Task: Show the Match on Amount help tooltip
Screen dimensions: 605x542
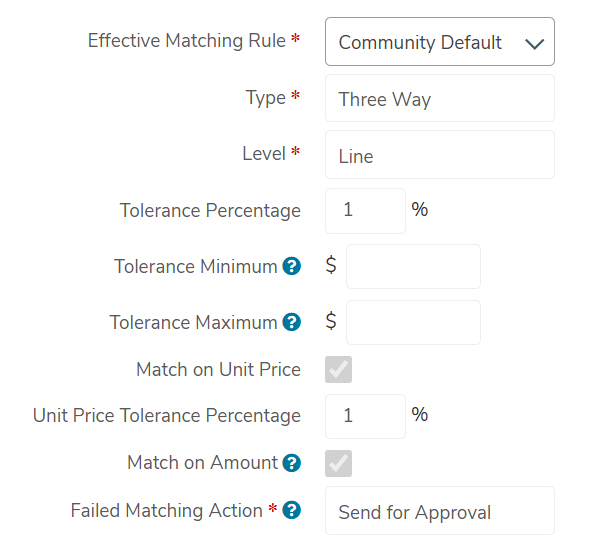Action: coord(292,463)
